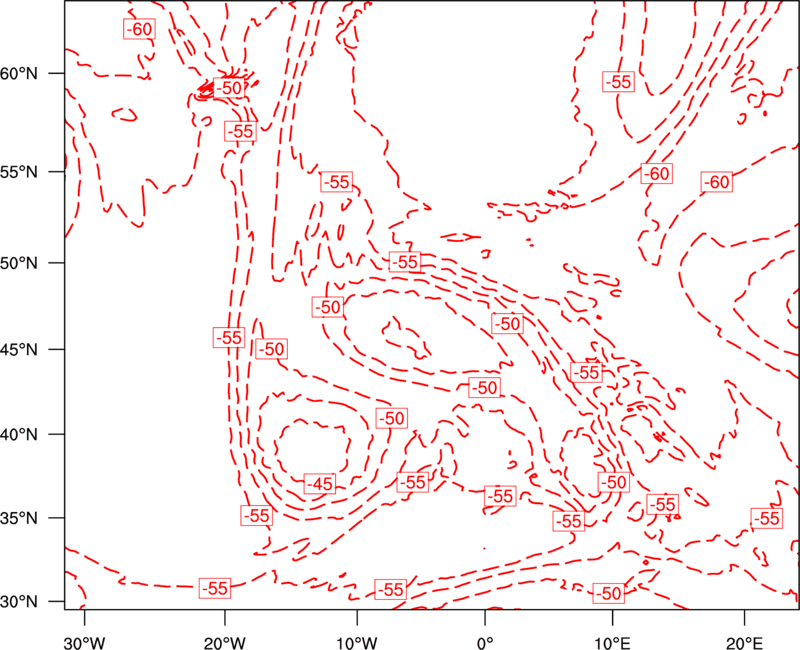This screenshot has height=650, width=800.
Task: Pick the 20°E longitude axis label
Action: point(744,643)
